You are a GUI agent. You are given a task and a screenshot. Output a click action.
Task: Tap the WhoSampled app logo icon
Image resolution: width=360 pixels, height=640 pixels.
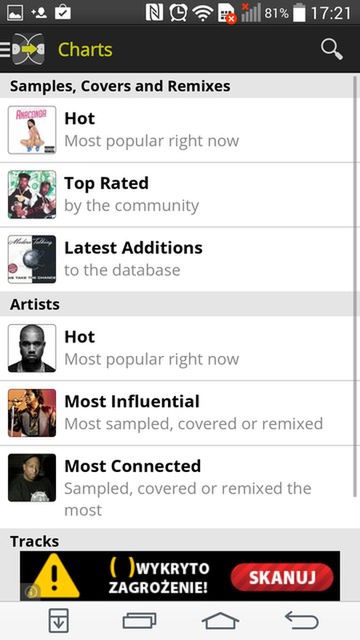(28, 49)
